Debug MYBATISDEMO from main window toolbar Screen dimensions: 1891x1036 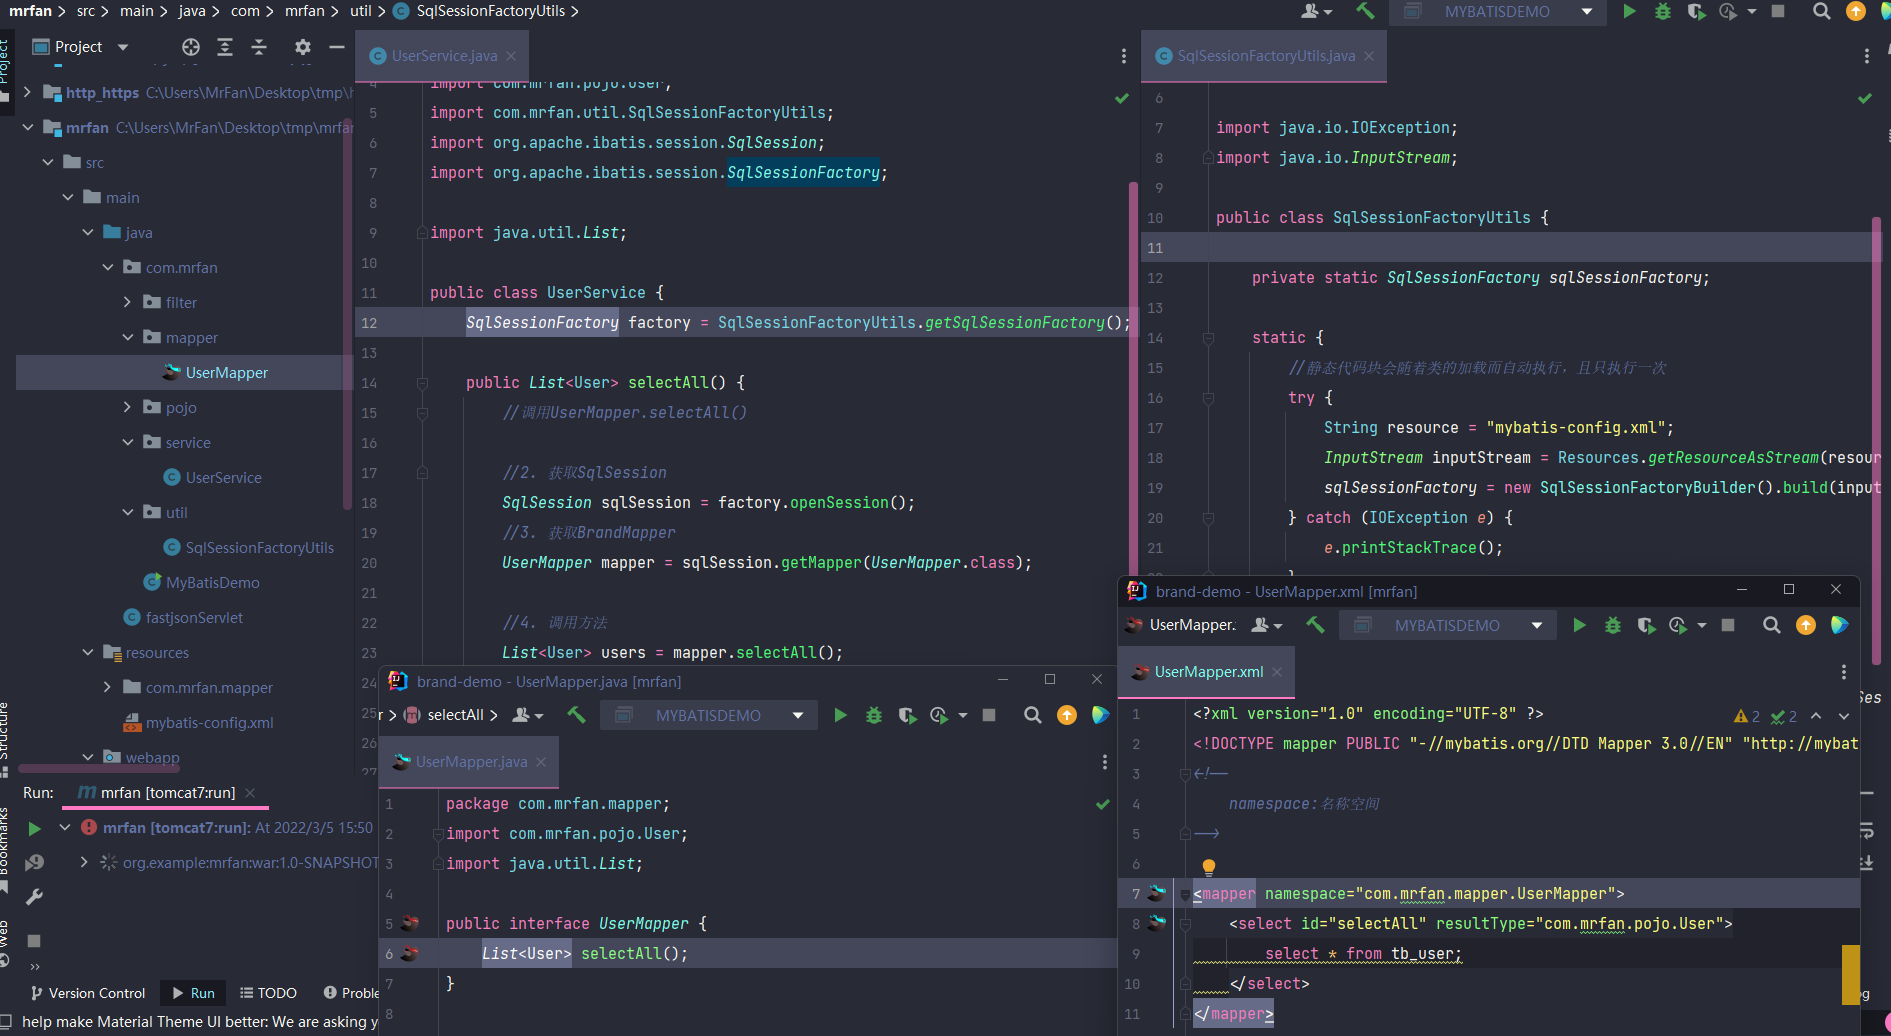pos(1663,11)
